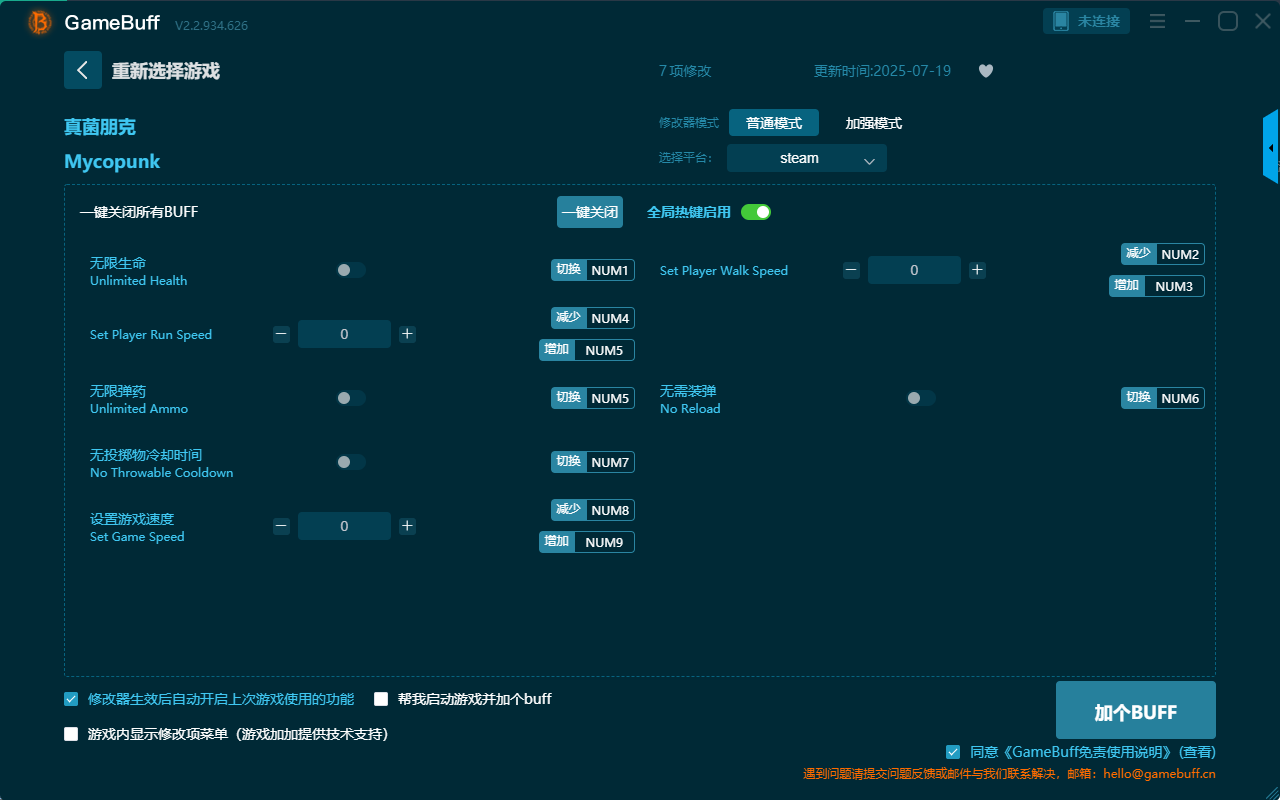Image resolution: width=1280 pixels, height=800 pixels.
Task: Click 重新选择游戏 label
Action: [166, 71]
